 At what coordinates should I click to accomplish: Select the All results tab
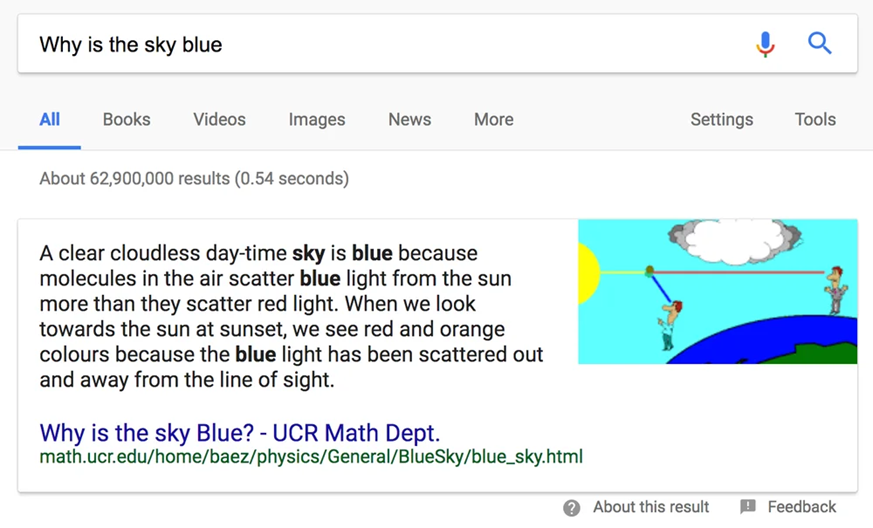click(50, 120)
